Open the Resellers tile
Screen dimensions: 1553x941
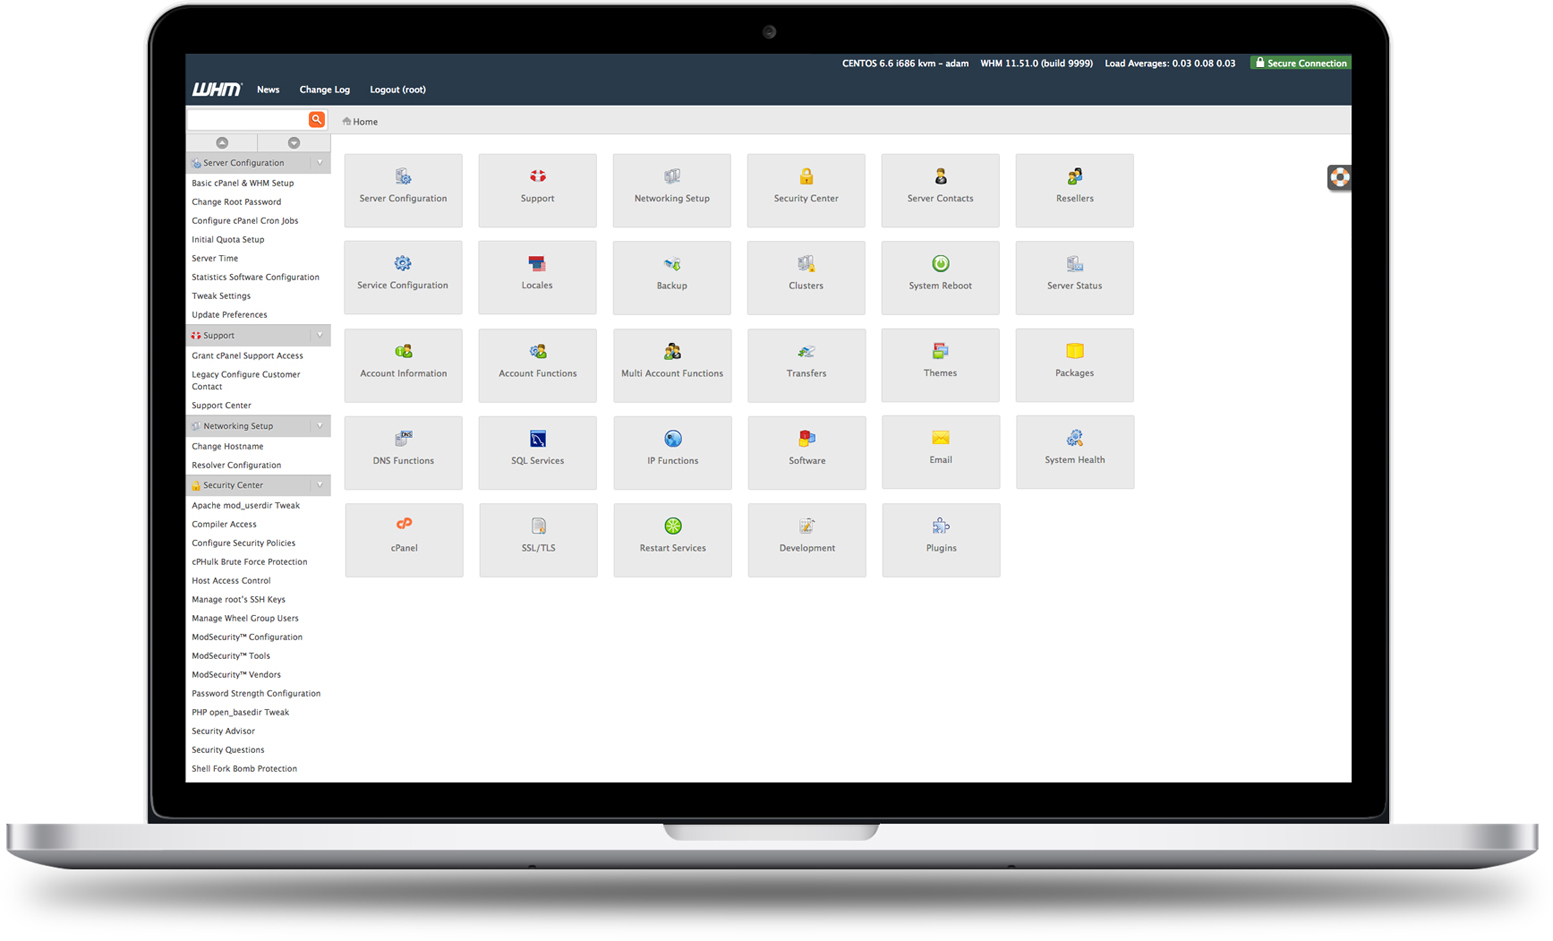coord(1075,190)
